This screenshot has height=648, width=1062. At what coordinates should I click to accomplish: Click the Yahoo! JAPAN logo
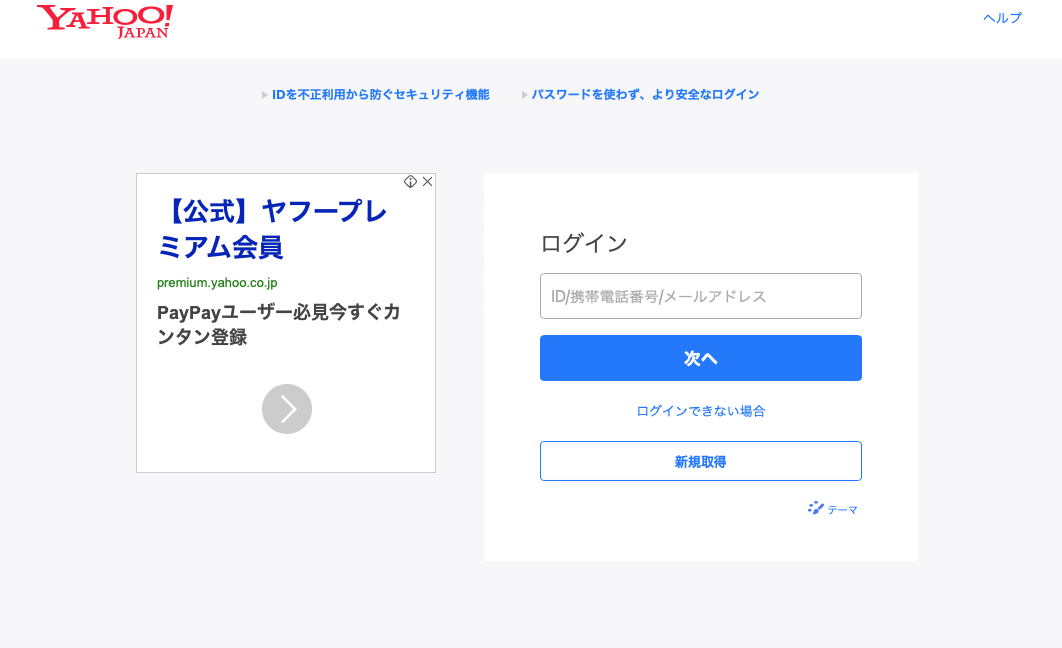click(x=105, y=21)
